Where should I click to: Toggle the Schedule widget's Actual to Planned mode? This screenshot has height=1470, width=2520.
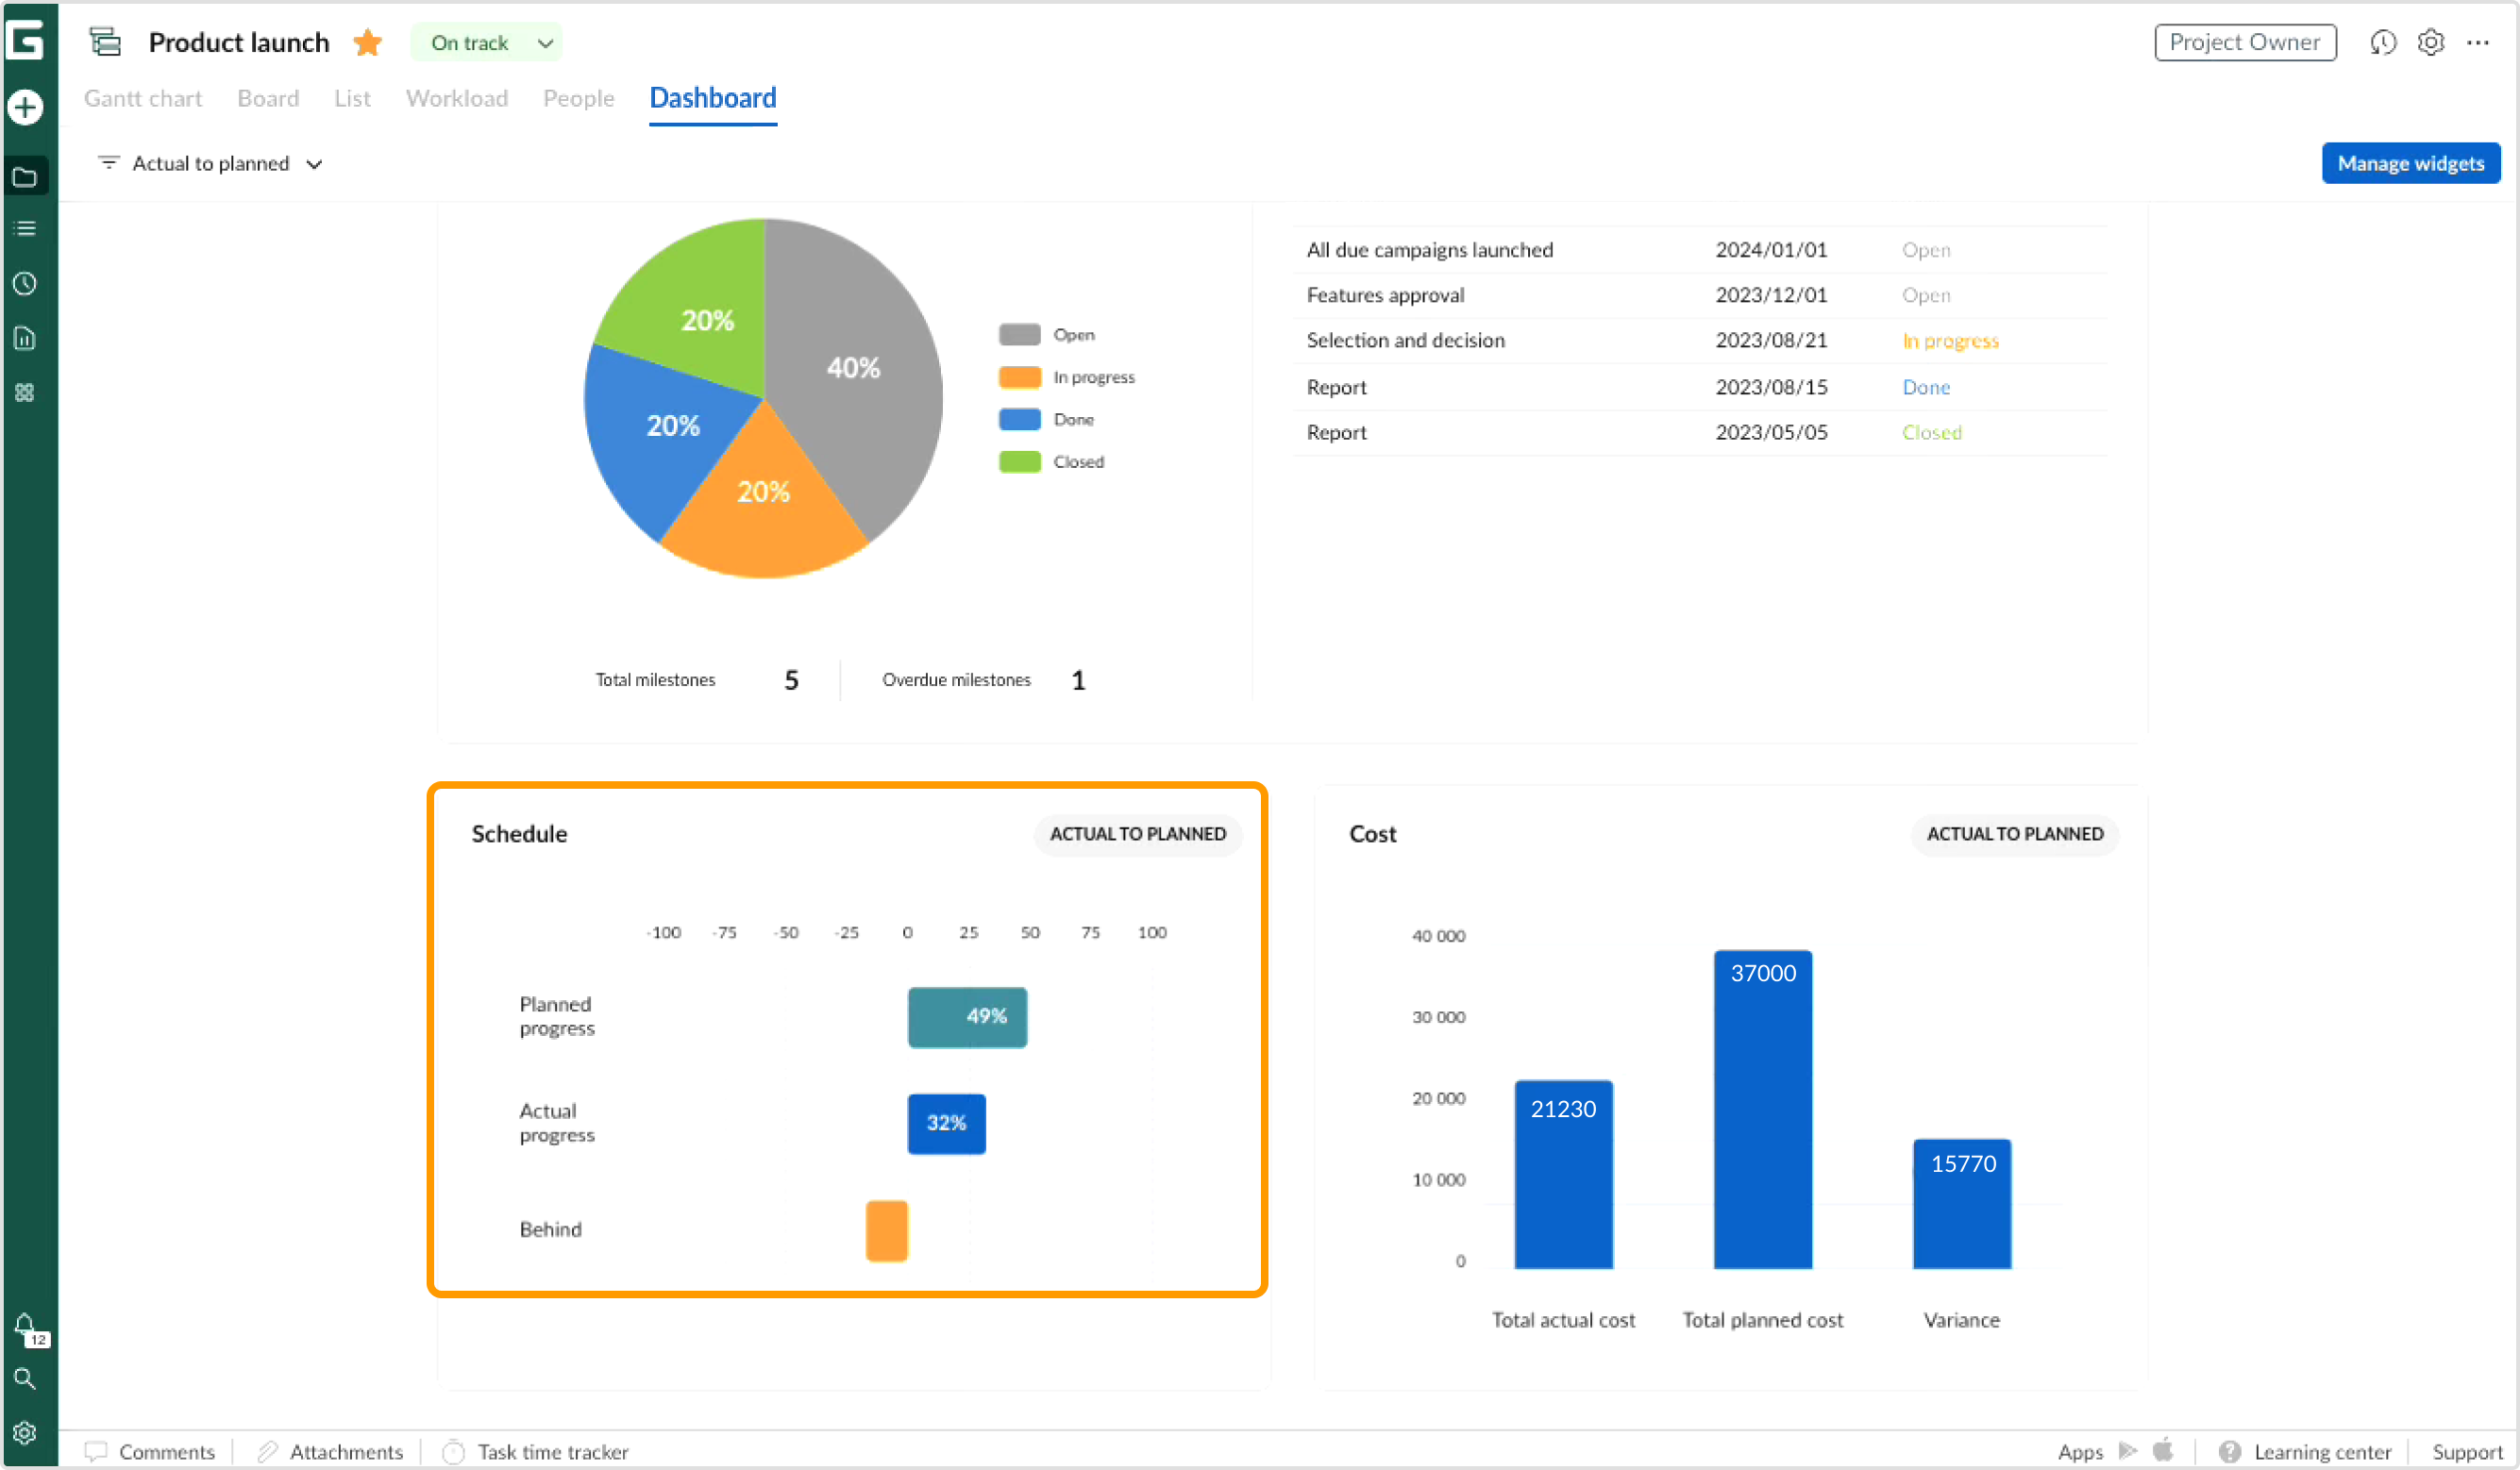pyautogui.click(x=1137, y=833)
